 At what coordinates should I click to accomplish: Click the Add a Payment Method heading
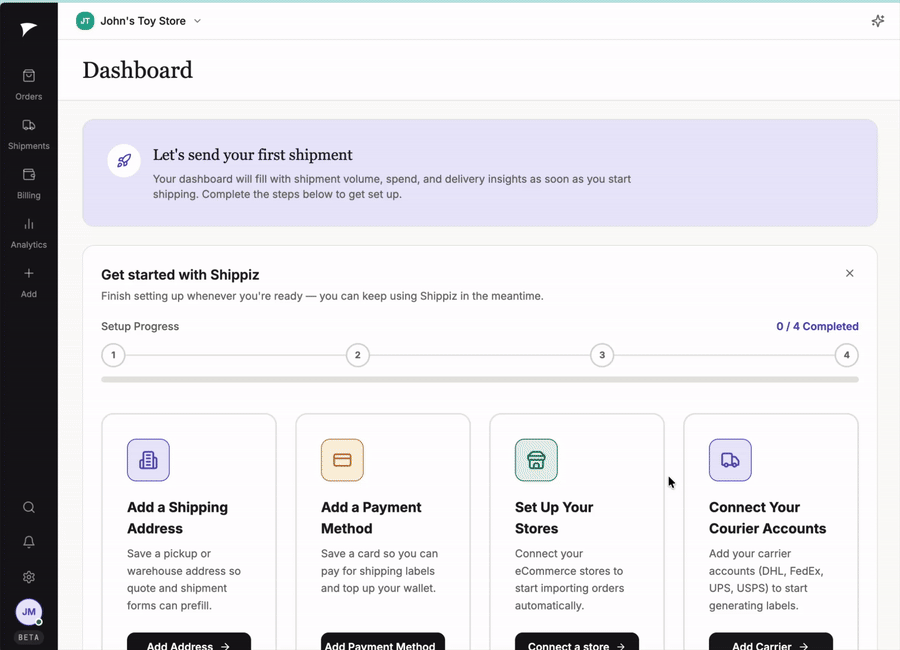coord(371,518)
